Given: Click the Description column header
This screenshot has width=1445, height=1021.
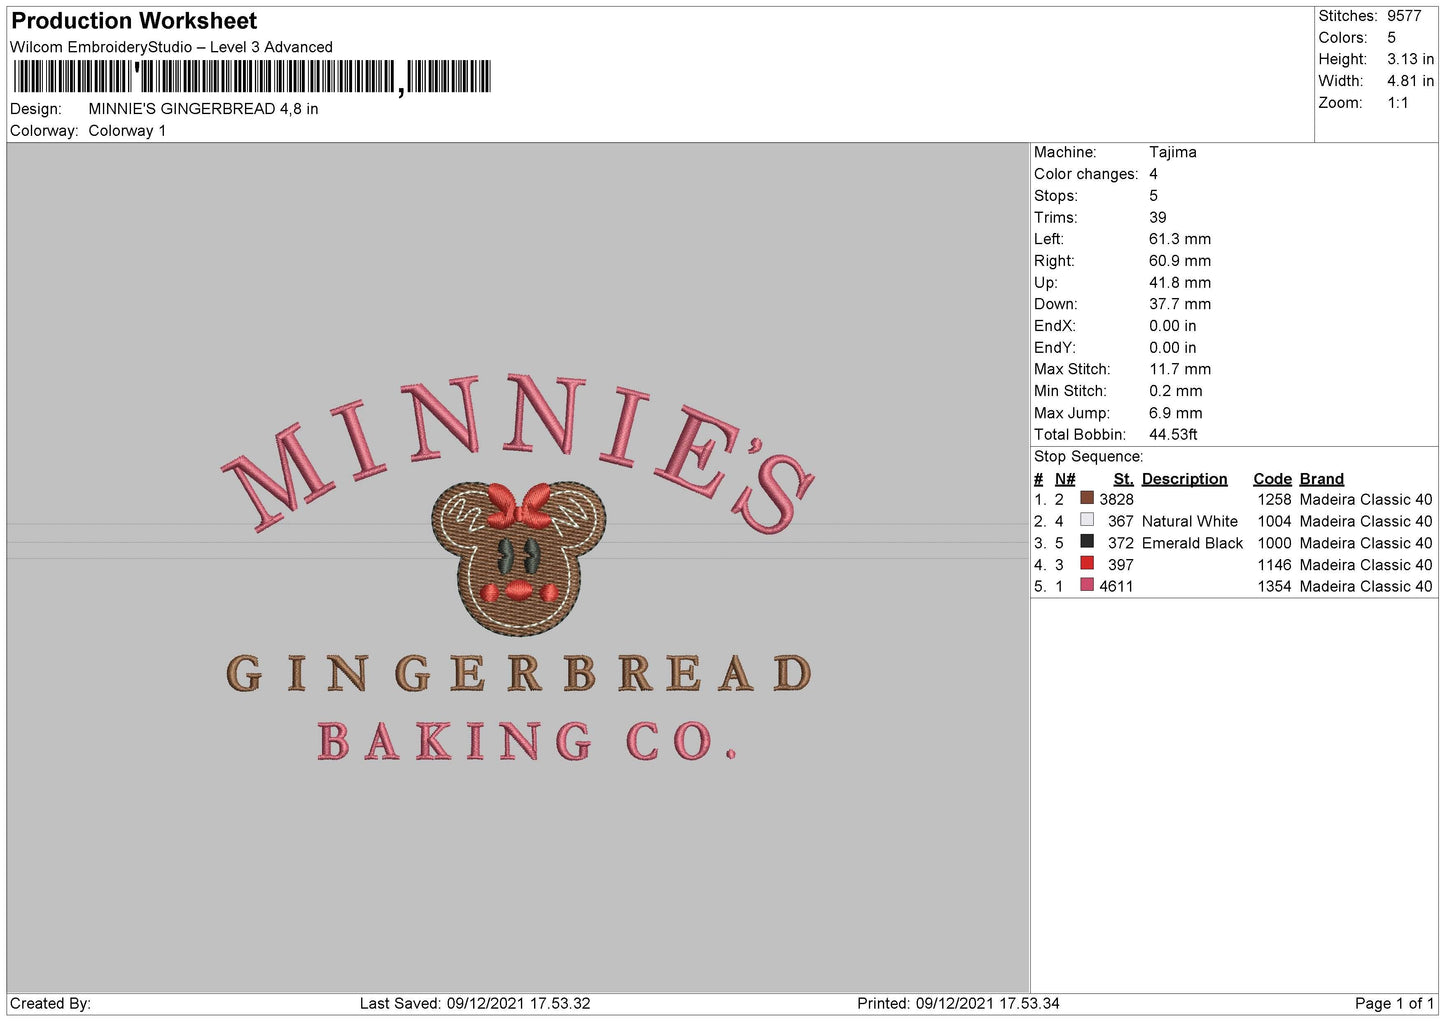Looking at the screenshot, I should pos(1184,479).
